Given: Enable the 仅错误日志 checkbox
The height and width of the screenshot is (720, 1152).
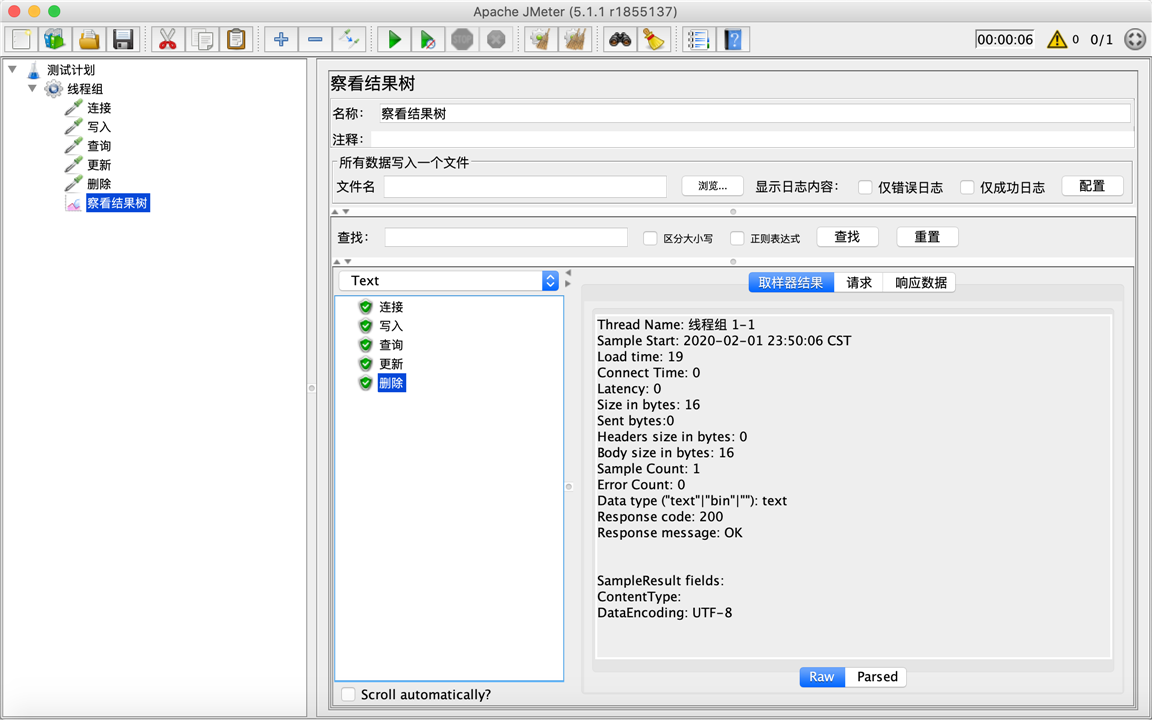Looking at the screenshot, I should tap(865, 187).
